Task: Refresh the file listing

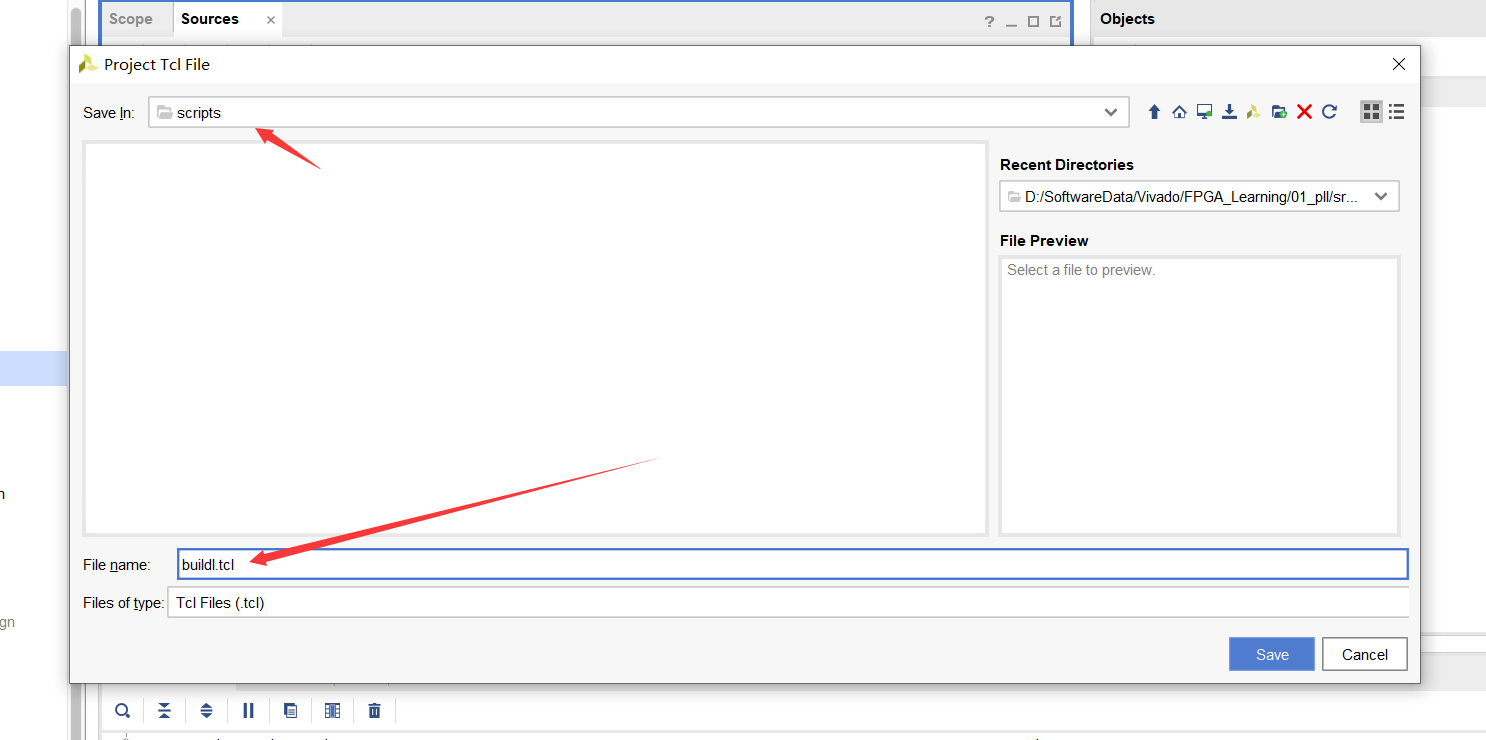Action: pos(1329,112)
